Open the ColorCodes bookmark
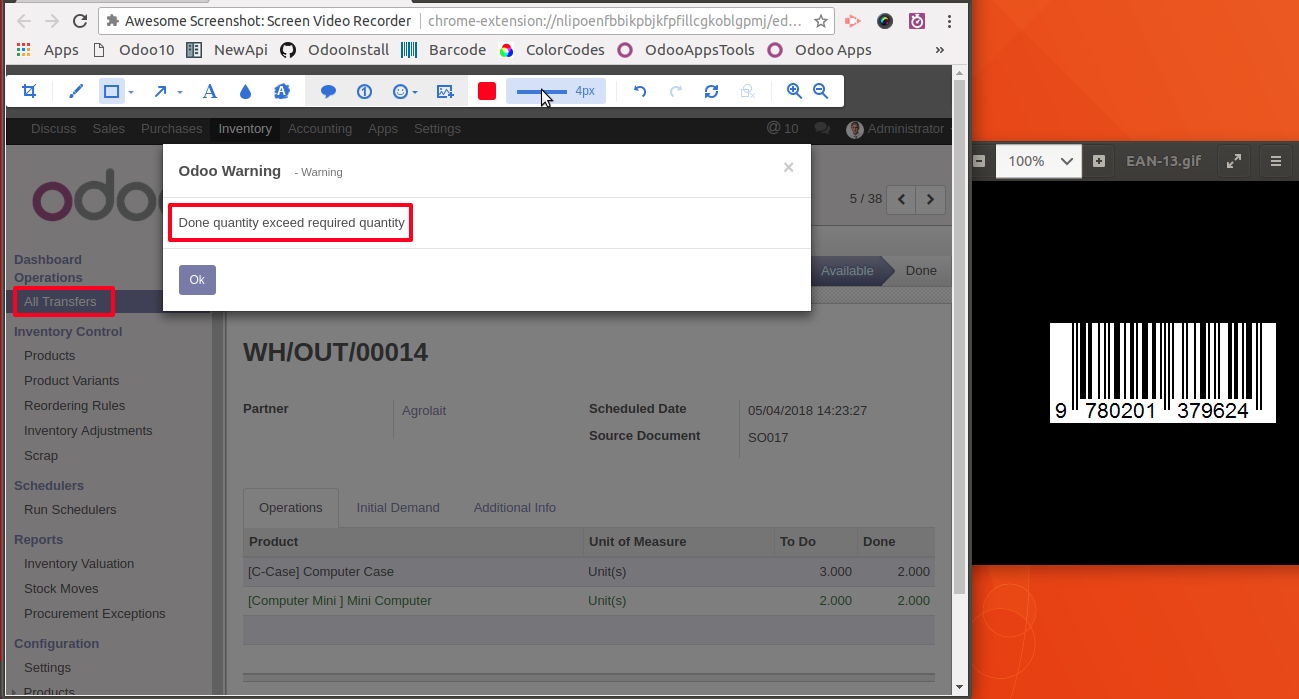The height and width of the screenshot is (699, 1299). (x=552, y=50)
